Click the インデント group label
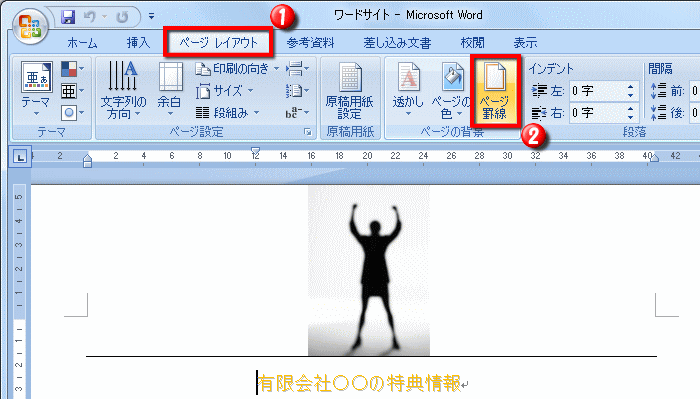This screenshot has width=700, height=399. click(551, 69)
